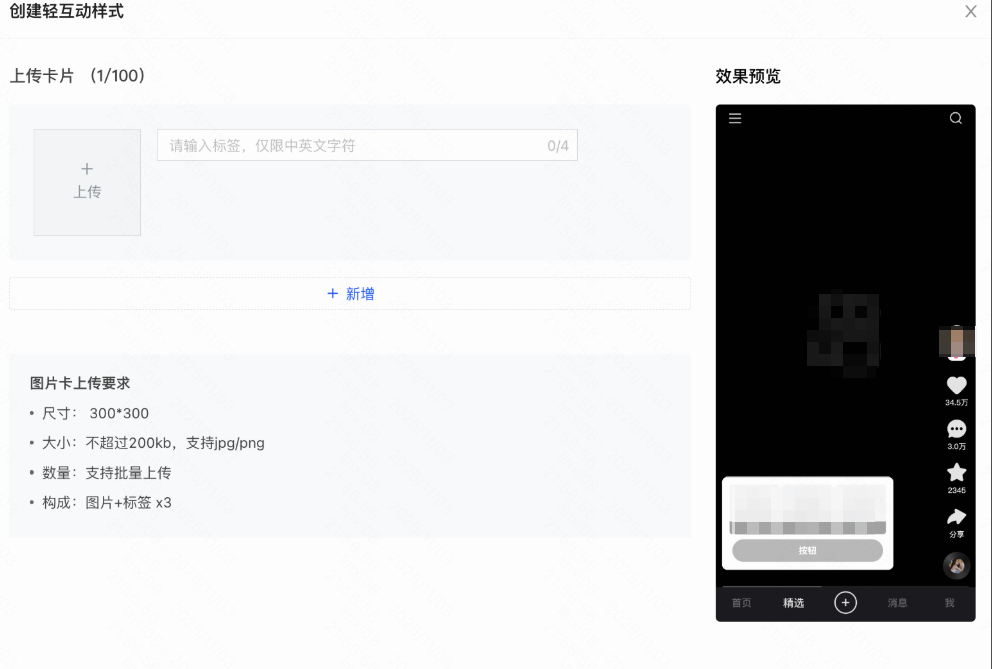
Task: Focus the label input field 请输入标签
Action: [355, 146]
